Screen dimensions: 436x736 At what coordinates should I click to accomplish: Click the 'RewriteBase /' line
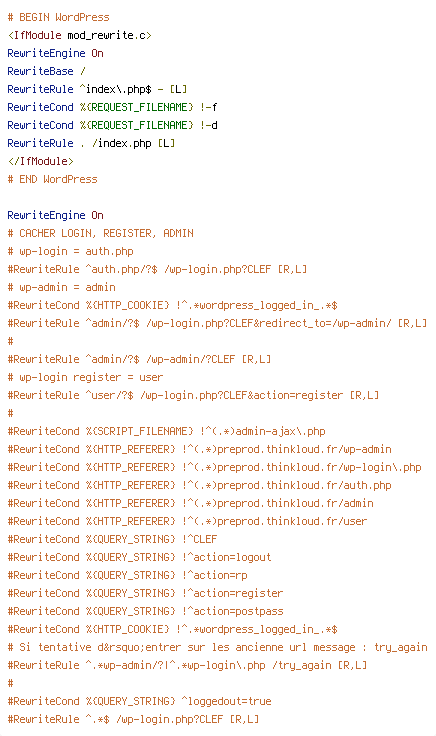[x=46, y=71]
